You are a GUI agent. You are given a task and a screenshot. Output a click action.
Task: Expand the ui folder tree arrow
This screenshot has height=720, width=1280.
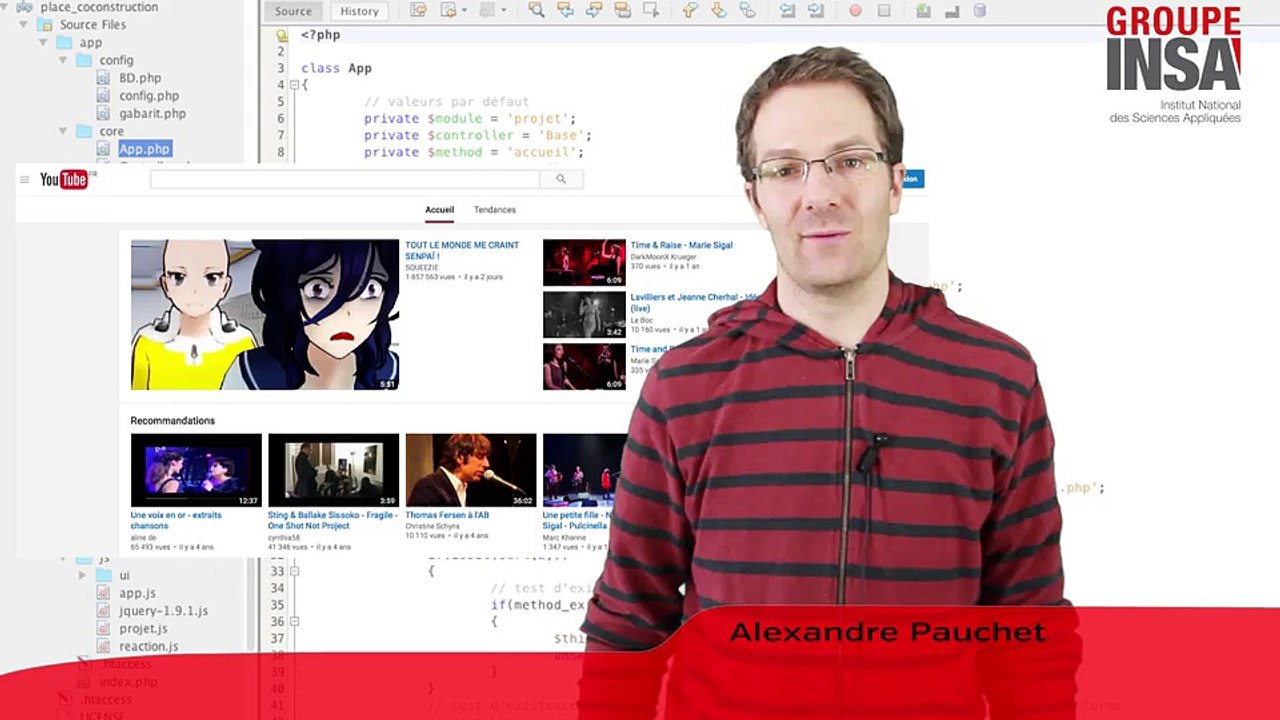click(x=83, y=575)
